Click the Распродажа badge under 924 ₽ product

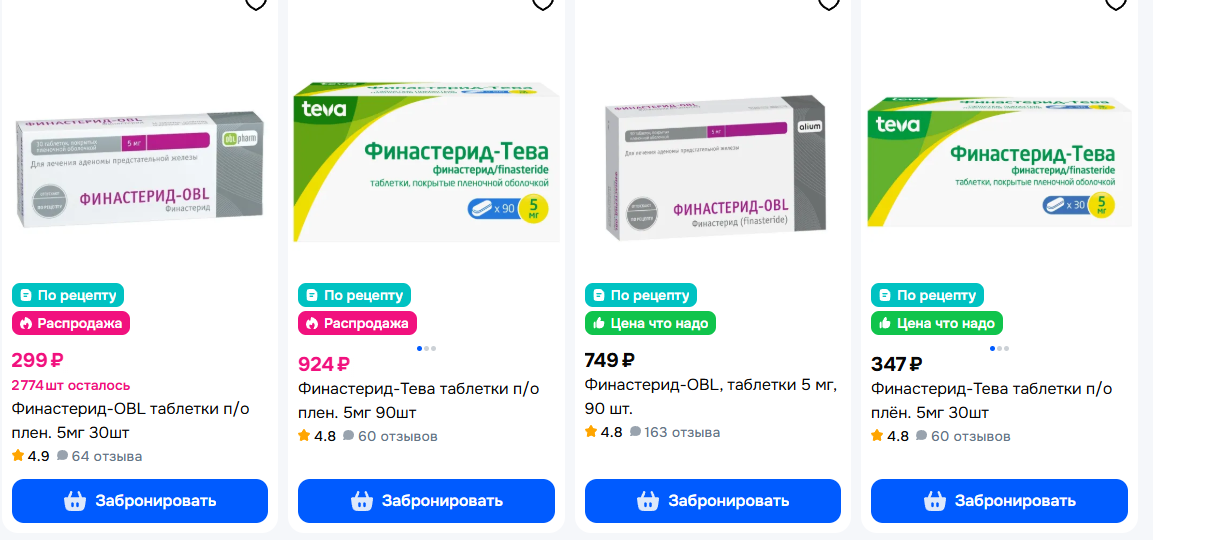coord(357,323)
